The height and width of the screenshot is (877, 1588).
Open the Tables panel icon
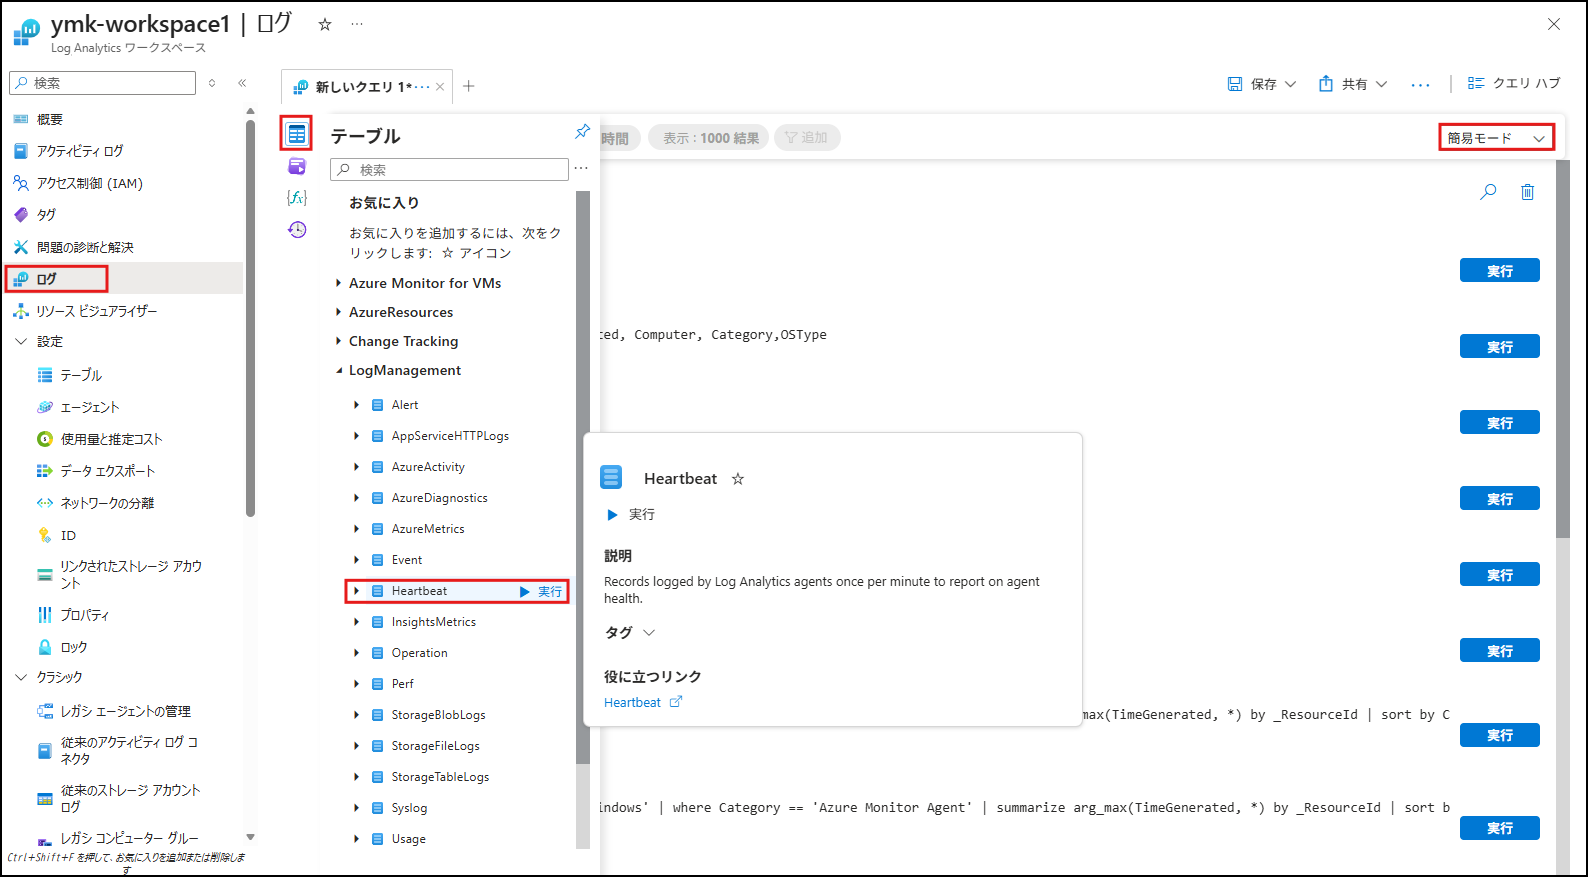point(297,134)
